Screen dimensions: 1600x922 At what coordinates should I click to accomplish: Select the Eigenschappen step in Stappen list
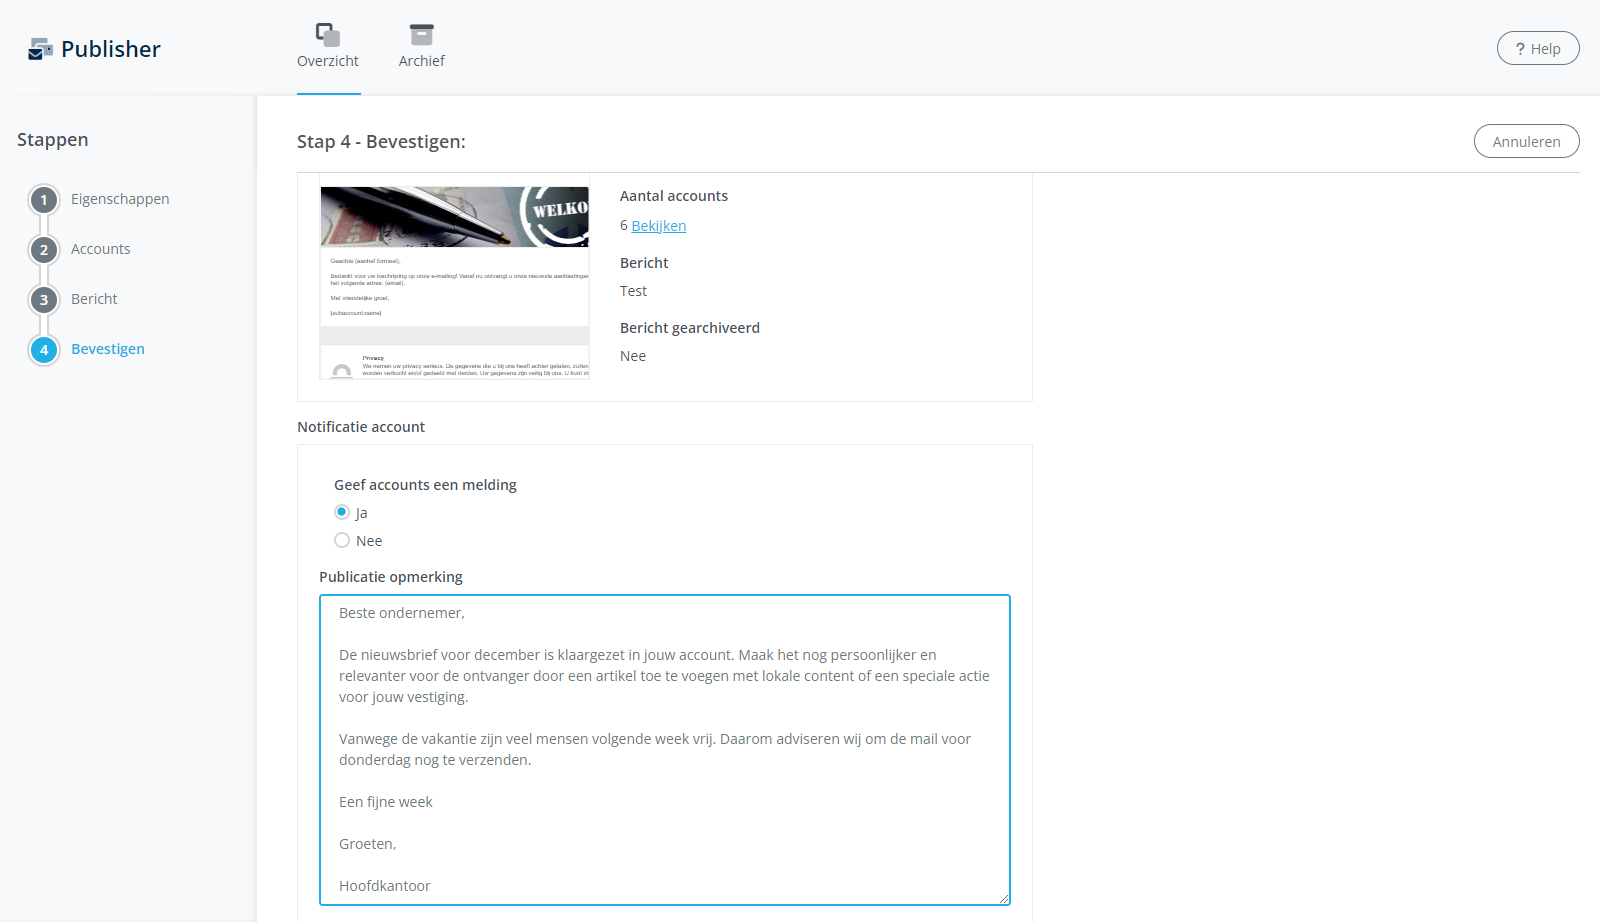pyautogui.click(x=119, y=199)
